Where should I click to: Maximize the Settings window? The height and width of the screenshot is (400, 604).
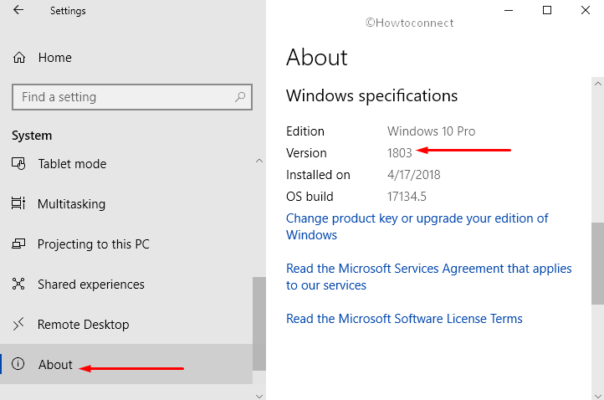pyautogui.click(x=547, y=10)
